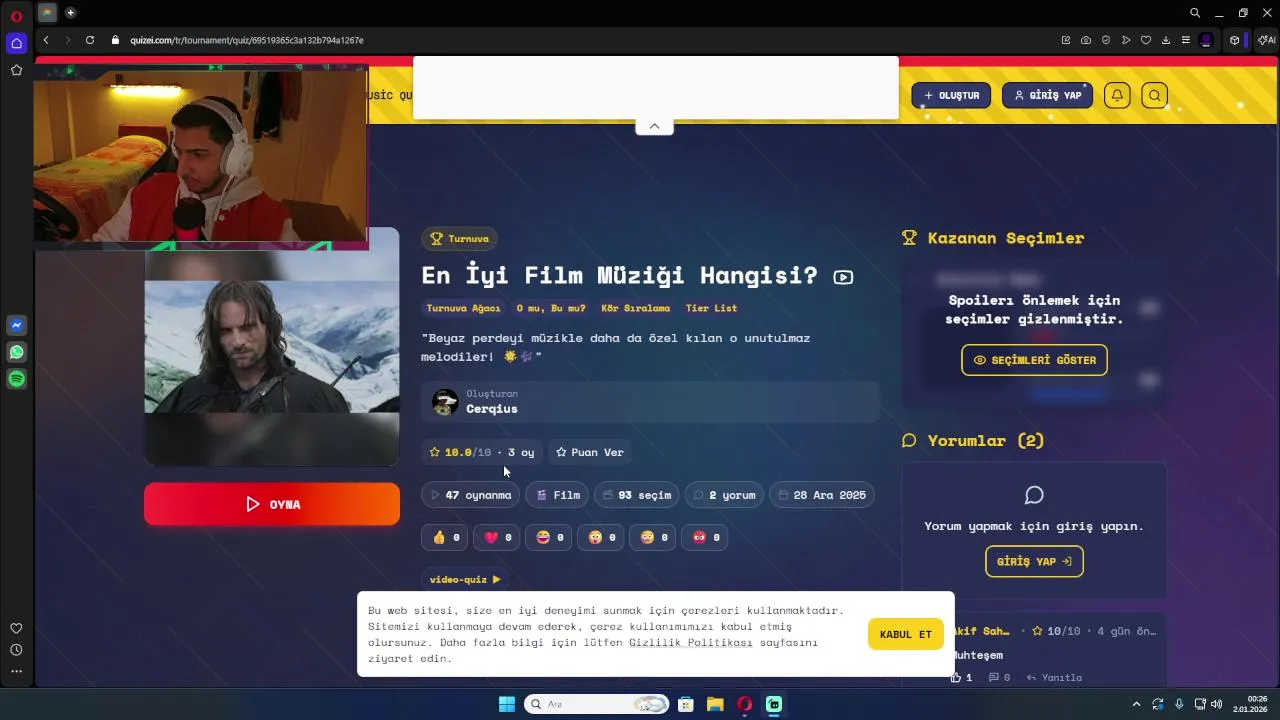Open Easy Setup sliders icon
The width and height of the screenshot is (1280, 720).
click(1186, 40)
